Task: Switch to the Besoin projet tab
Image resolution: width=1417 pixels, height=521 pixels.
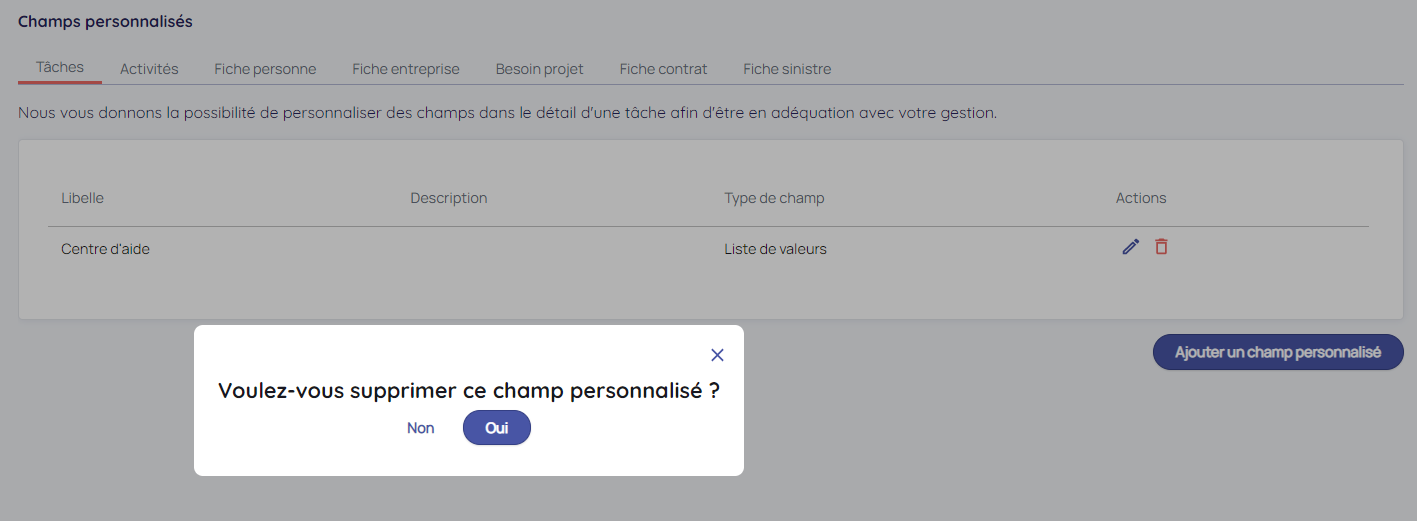Action: pos(539,69)
